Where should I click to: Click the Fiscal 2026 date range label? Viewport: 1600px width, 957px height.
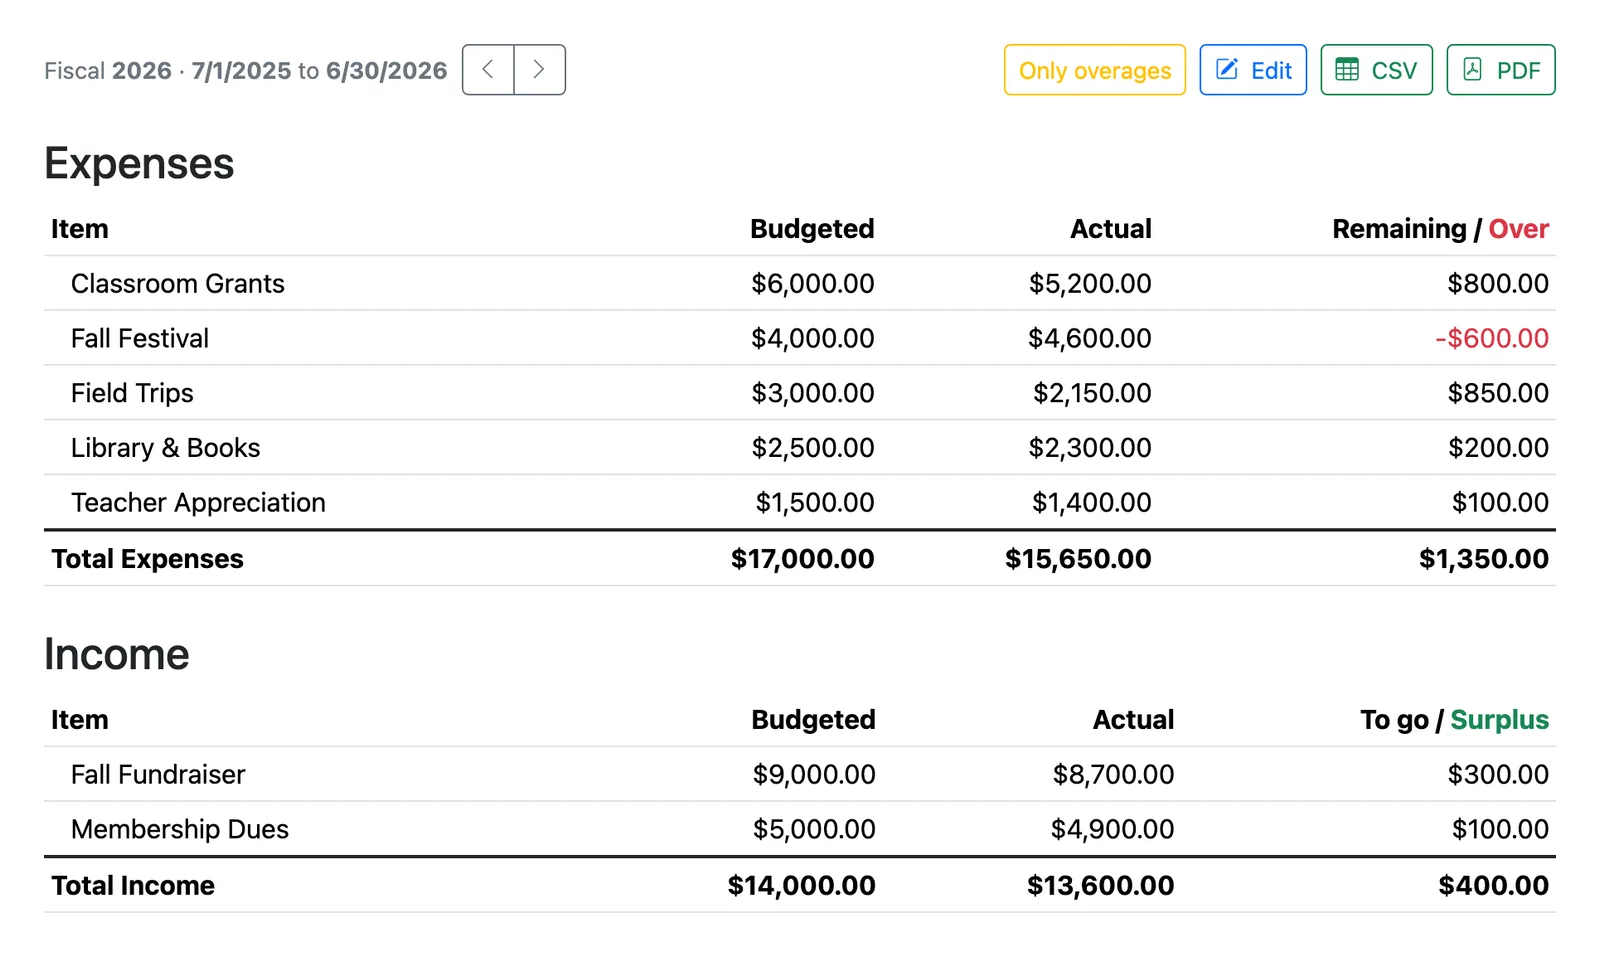(246, 70)
